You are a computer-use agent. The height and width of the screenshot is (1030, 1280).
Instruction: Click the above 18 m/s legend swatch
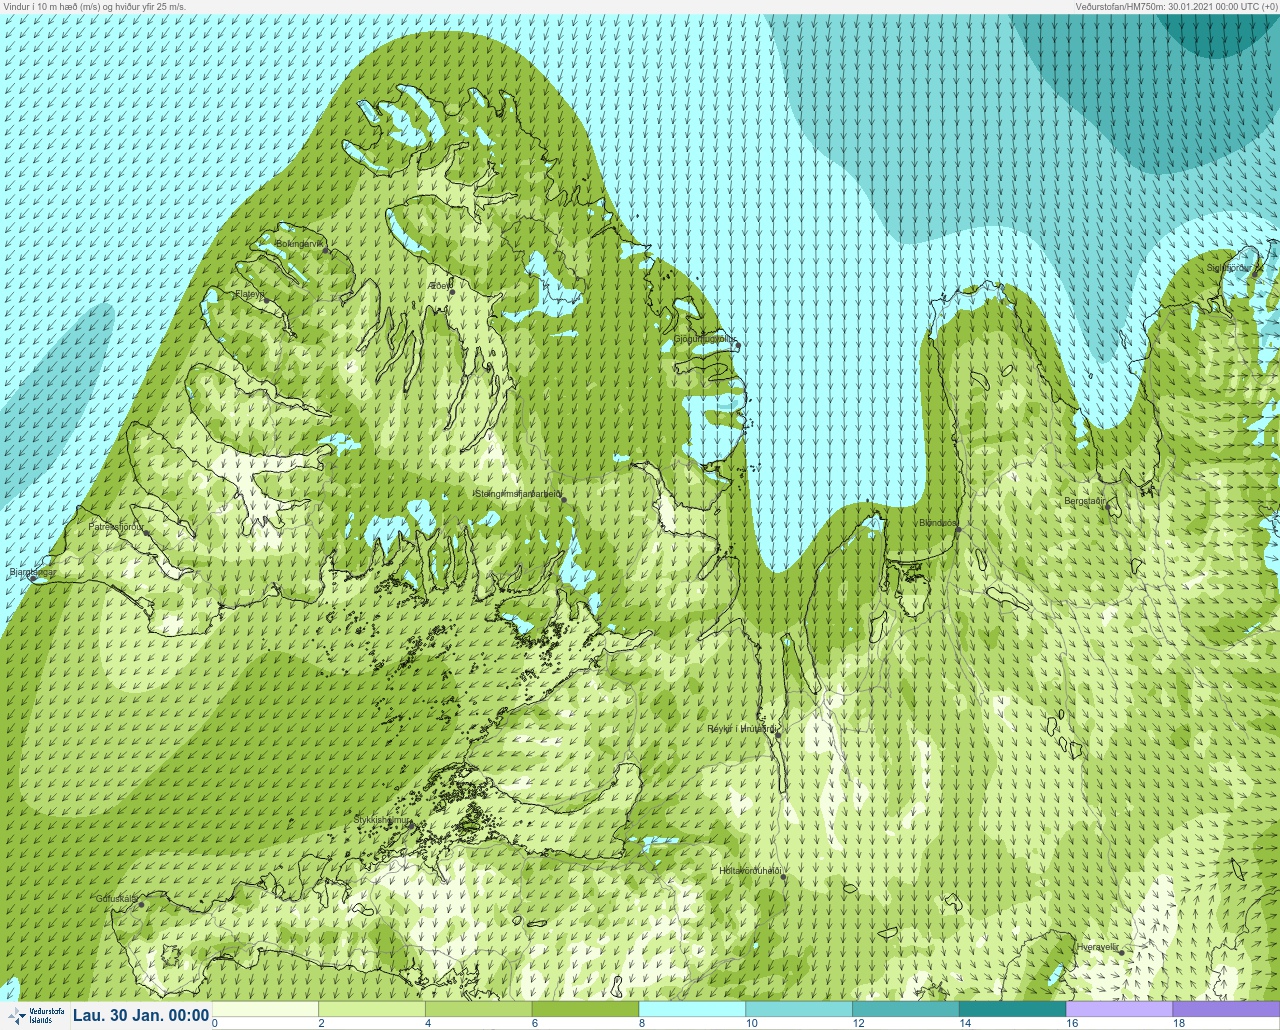pyautogui.click(x=1226, y=1009)
